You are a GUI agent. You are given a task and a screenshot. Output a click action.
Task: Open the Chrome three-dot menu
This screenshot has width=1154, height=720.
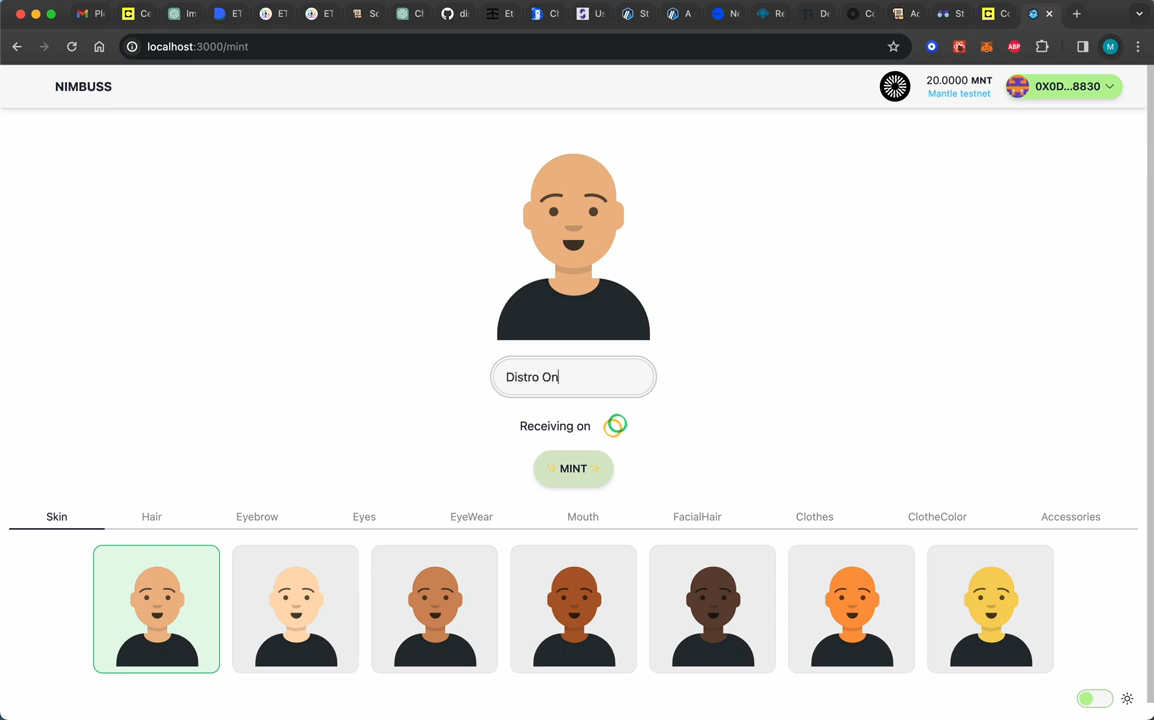[1138, 46]
